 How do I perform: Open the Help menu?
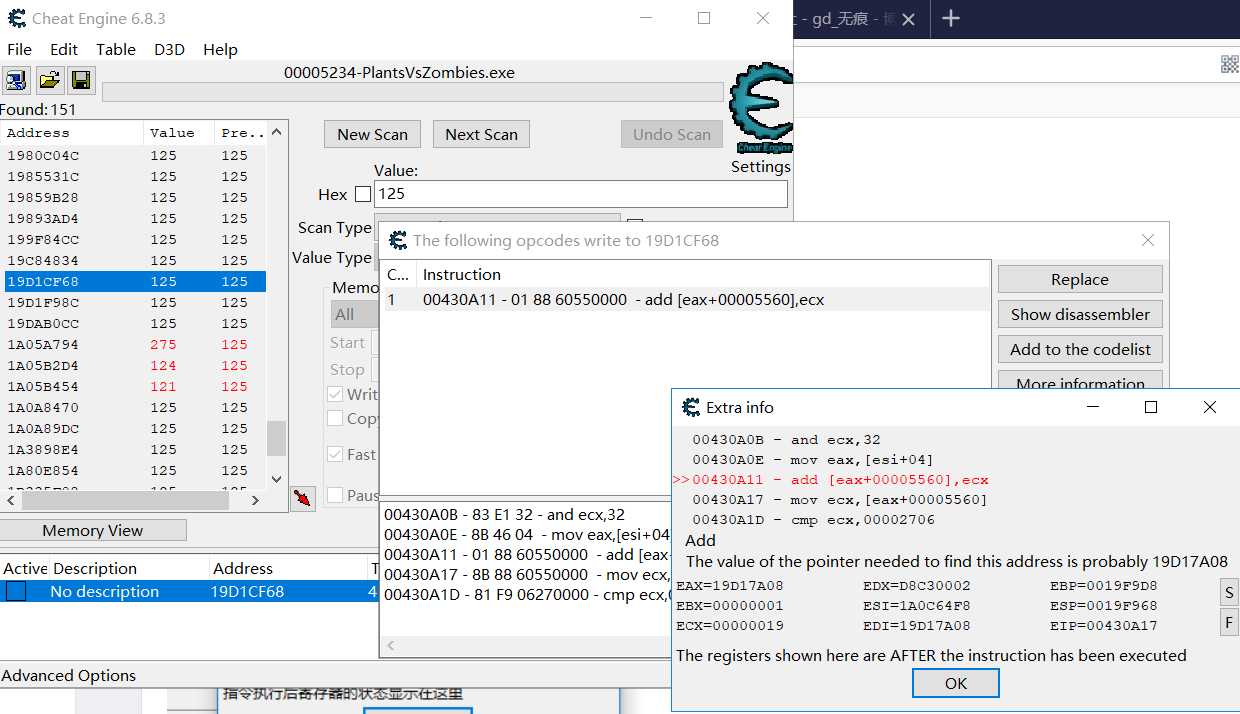click(x=220, y=49)
